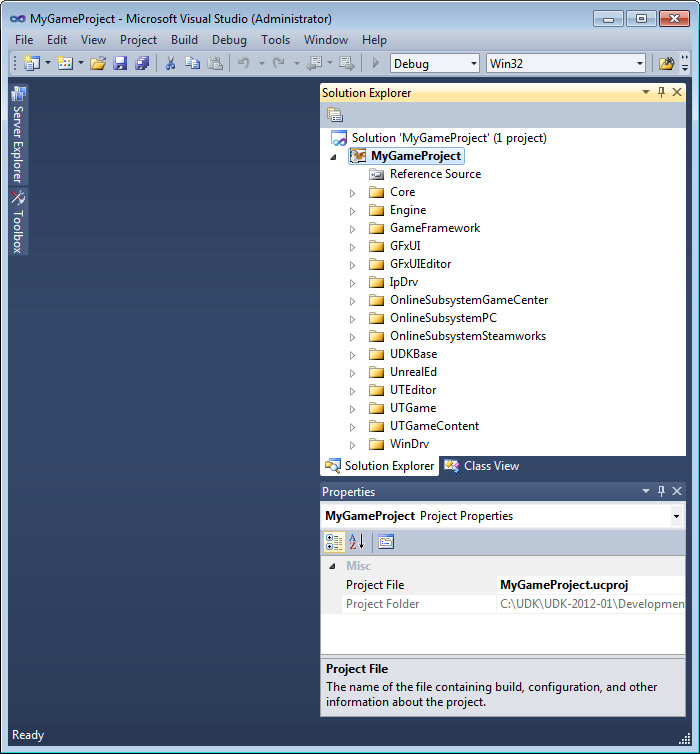This screenshot has width=700, height=754.
Task: Open the Tools menu
Action: coord(275,40)
